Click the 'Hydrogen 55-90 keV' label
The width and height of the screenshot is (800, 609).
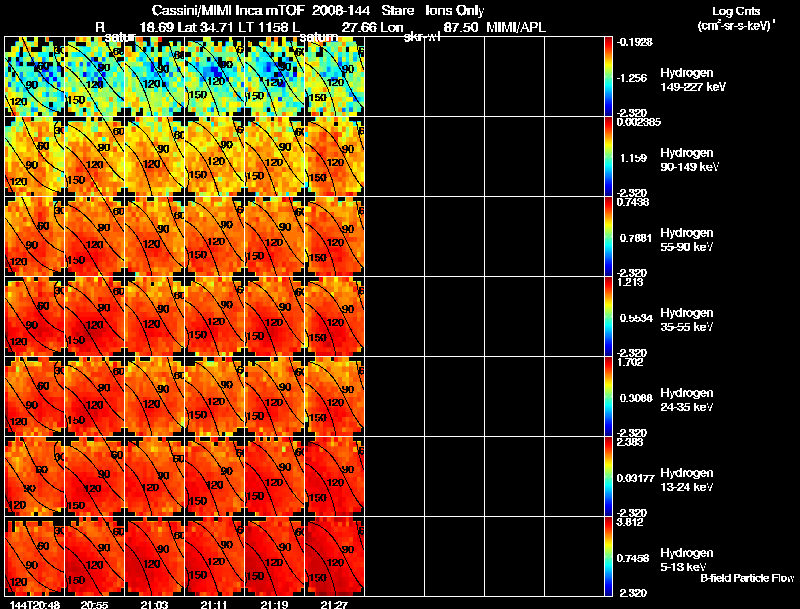click(687, 240)
